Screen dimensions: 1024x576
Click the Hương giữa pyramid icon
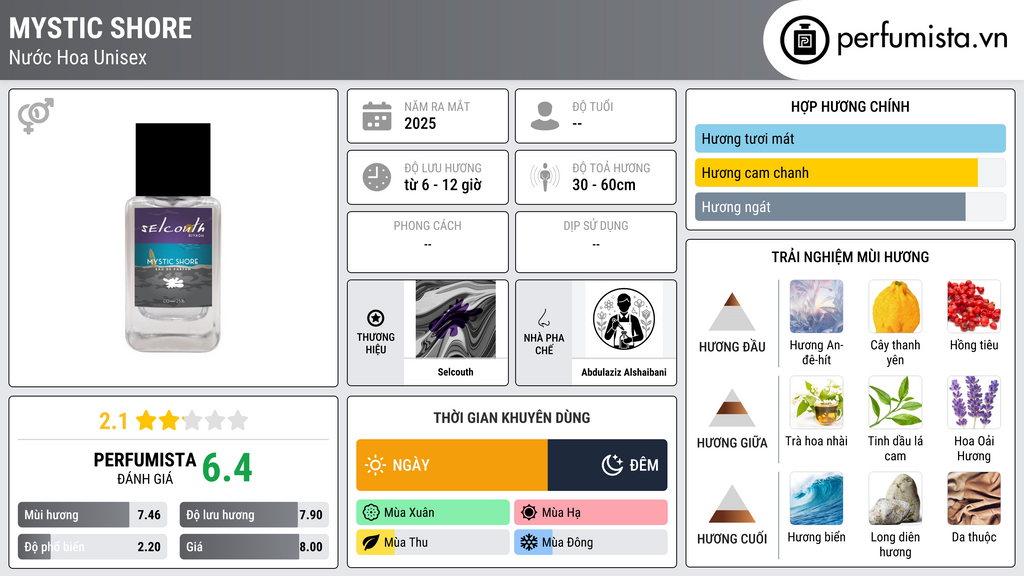click(x=732, y=408)
